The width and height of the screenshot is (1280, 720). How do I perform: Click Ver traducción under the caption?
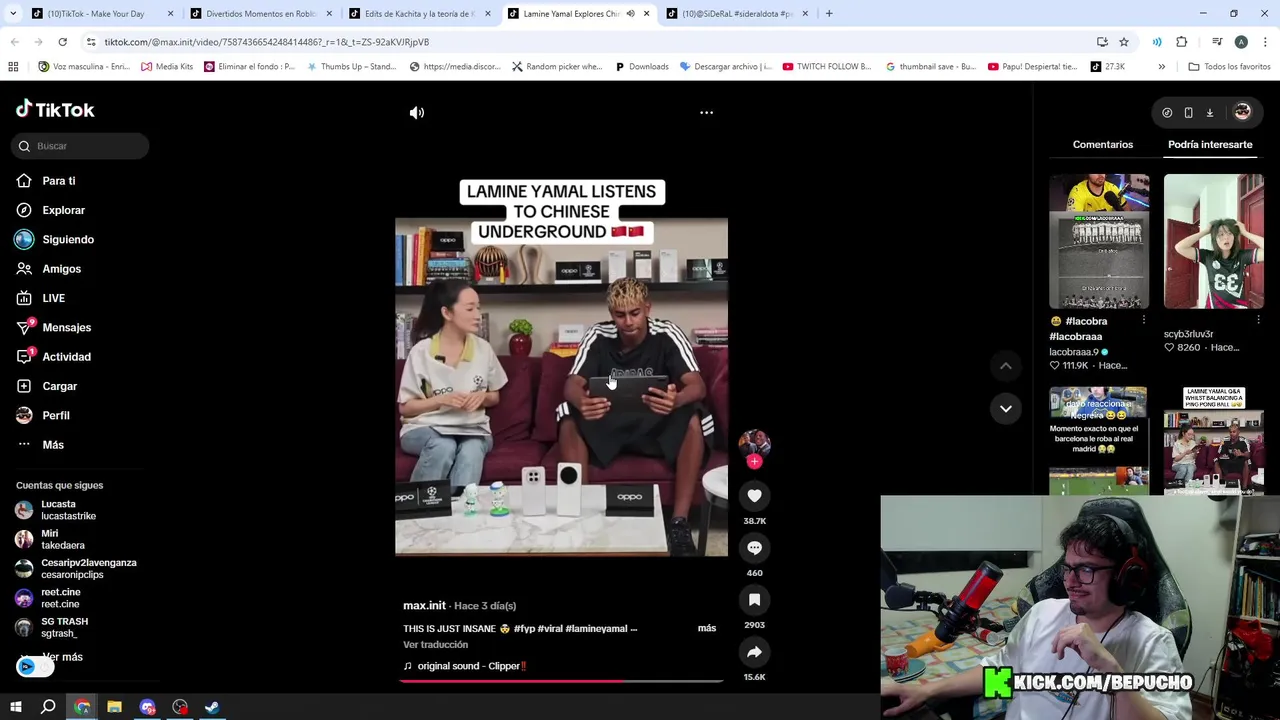tap(435, 645)
